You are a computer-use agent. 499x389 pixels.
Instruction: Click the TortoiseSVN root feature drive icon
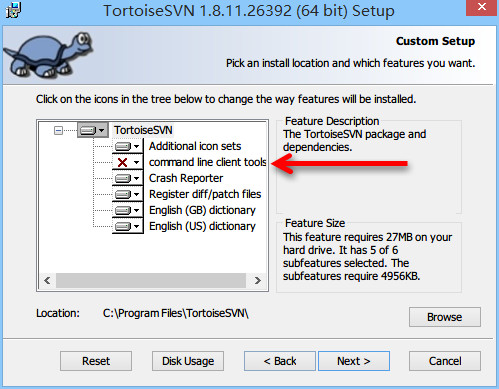pos(88,130)
